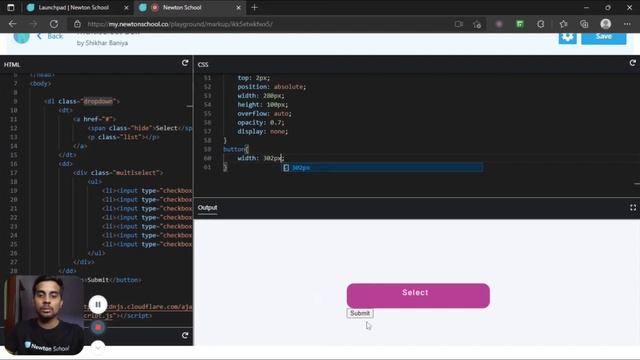Click the dl class "dropdown" HTML line

(x=82, y=101)
